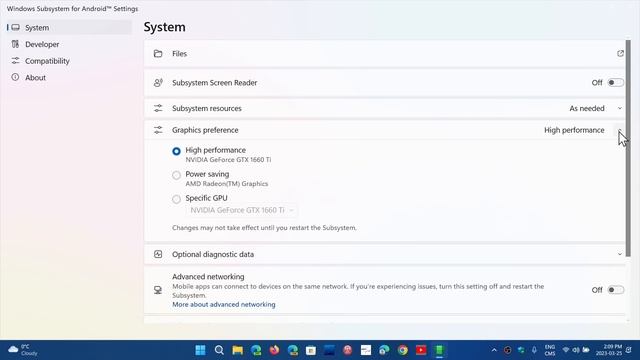Select Specific GPU radio option
This screenshot has width=640, height=360.
[176, 199]
